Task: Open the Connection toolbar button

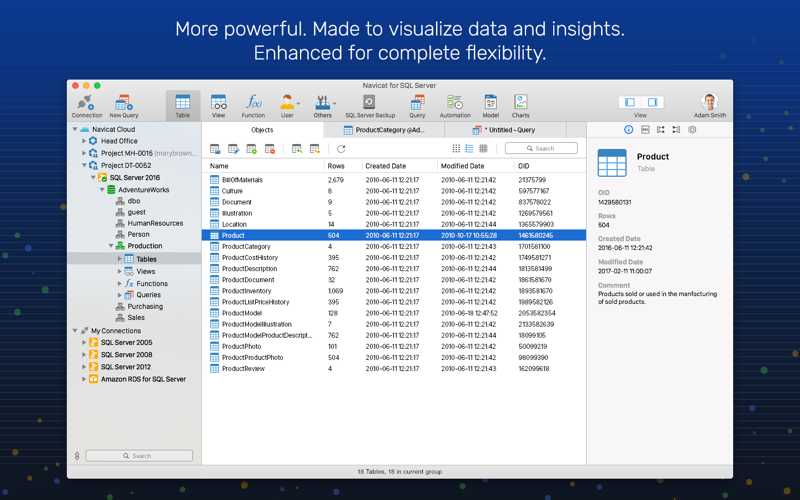Action: 86,106
